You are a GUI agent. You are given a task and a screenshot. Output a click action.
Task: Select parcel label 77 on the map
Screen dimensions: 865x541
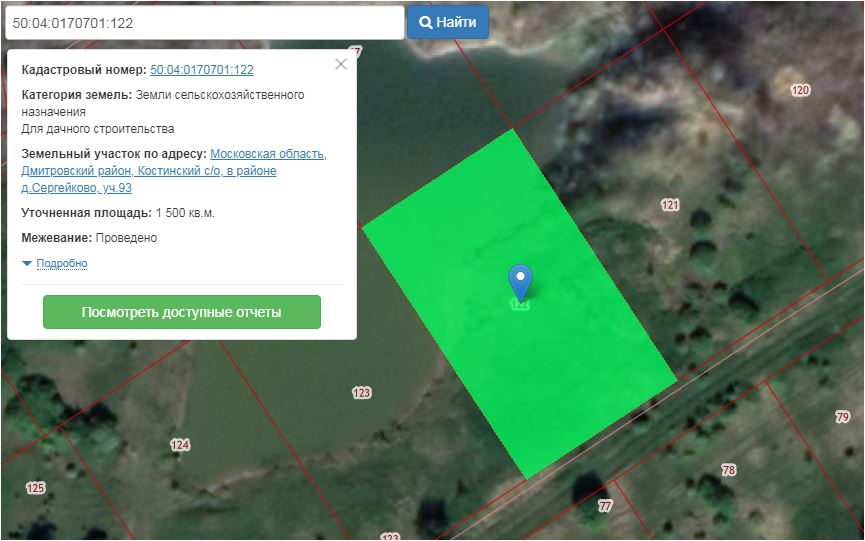coord(605,506)
